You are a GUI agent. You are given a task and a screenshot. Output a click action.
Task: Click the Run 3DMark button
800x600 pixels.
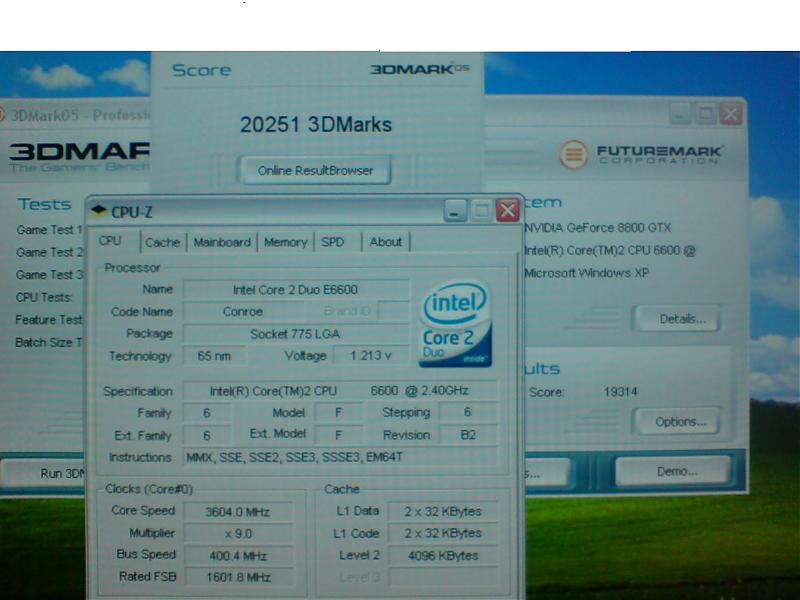point(43,473)
